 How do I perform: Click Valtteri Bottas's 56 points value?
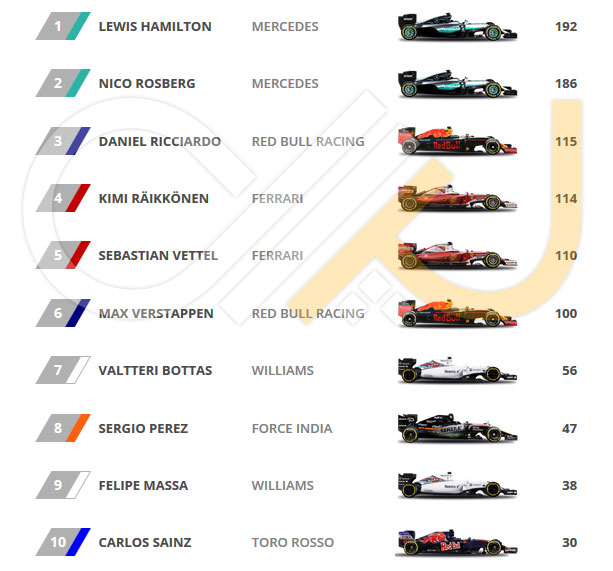[570, 371]
